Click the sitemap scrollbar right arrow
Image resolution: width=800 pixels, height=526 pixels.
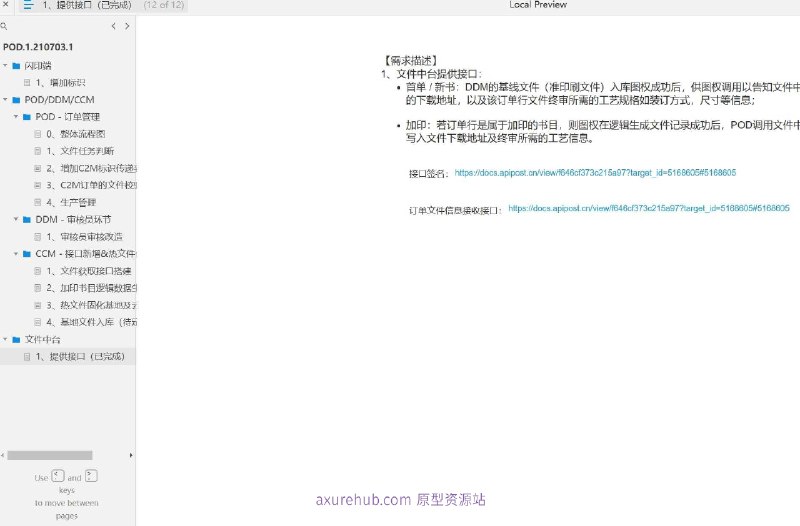(131, 455)
